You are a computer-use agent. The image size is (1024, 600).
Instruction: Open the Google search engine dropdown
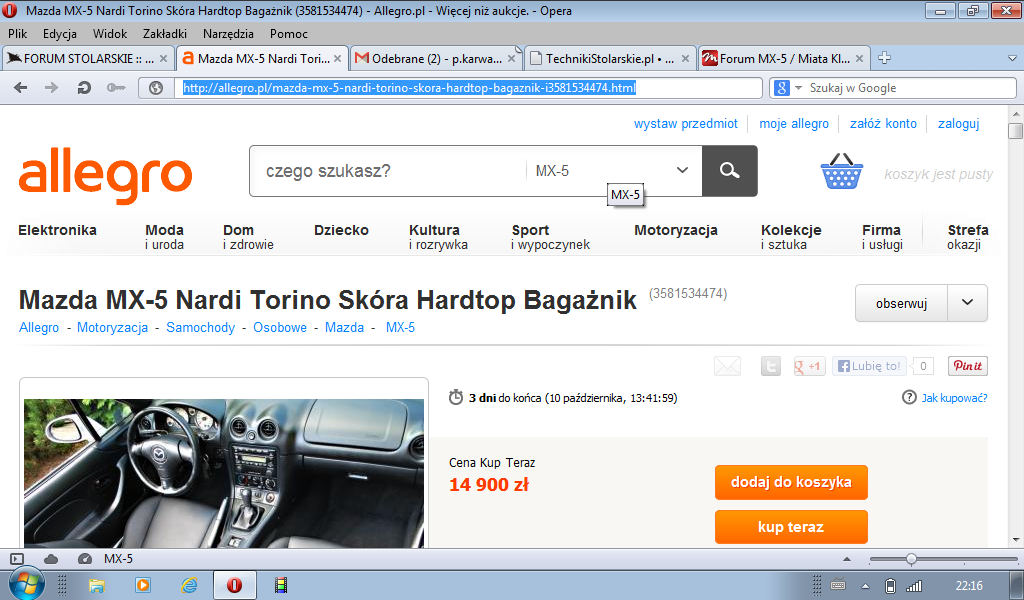[x=798, y=88]
